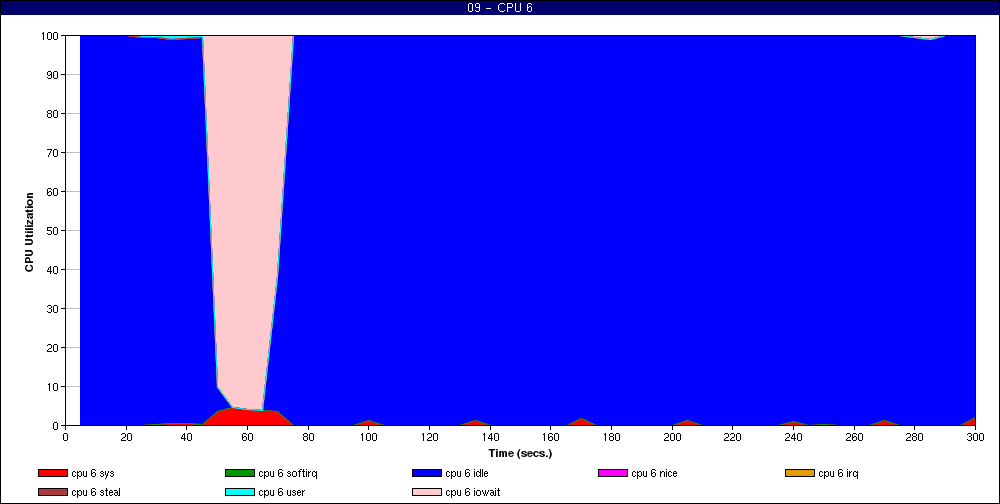Click x-axis tick label 300
This screenshot has width=1000, height=504.
975,437
